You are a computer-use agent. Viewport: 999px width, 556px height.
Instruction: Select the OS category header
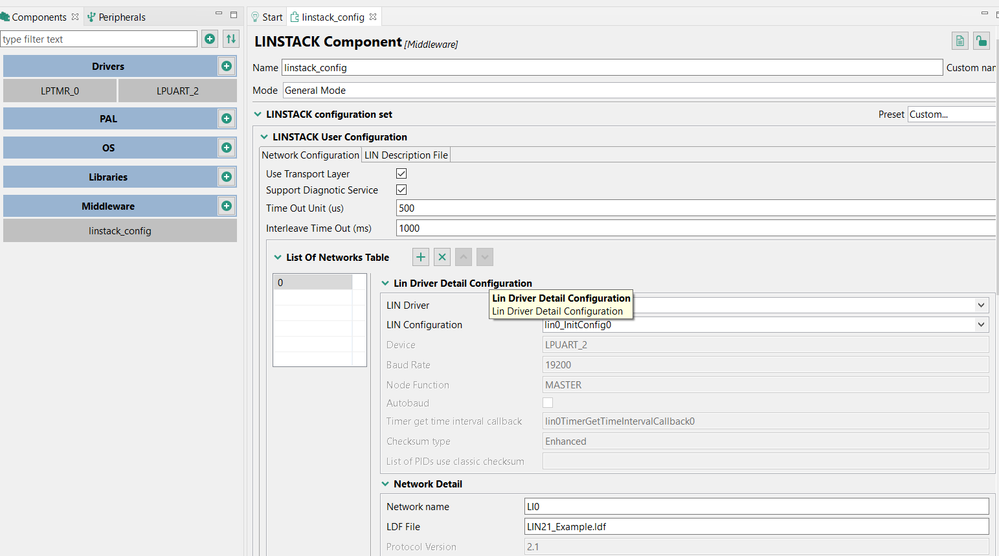[x=108, y=148]
